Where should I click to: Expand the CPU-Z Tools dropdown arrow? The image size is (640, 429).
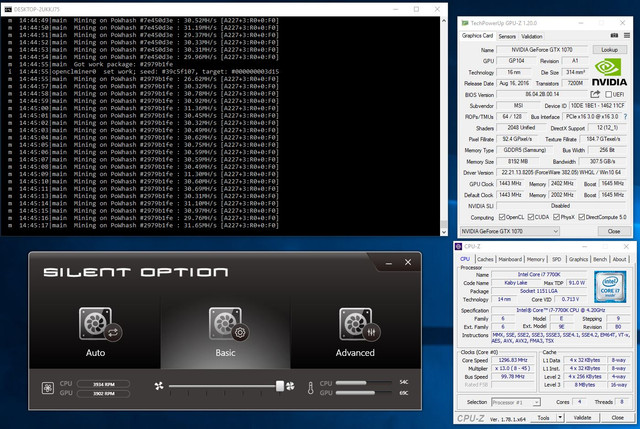point(560,418)
